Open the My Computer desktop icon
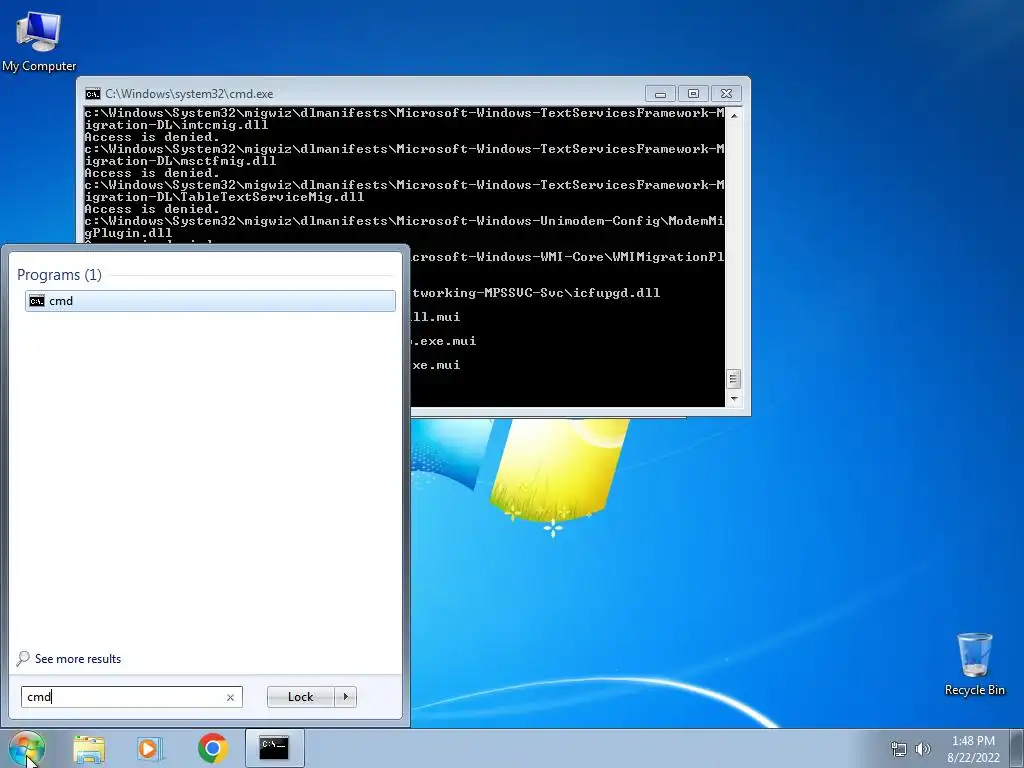1024x768 pixels. (39, 41)
